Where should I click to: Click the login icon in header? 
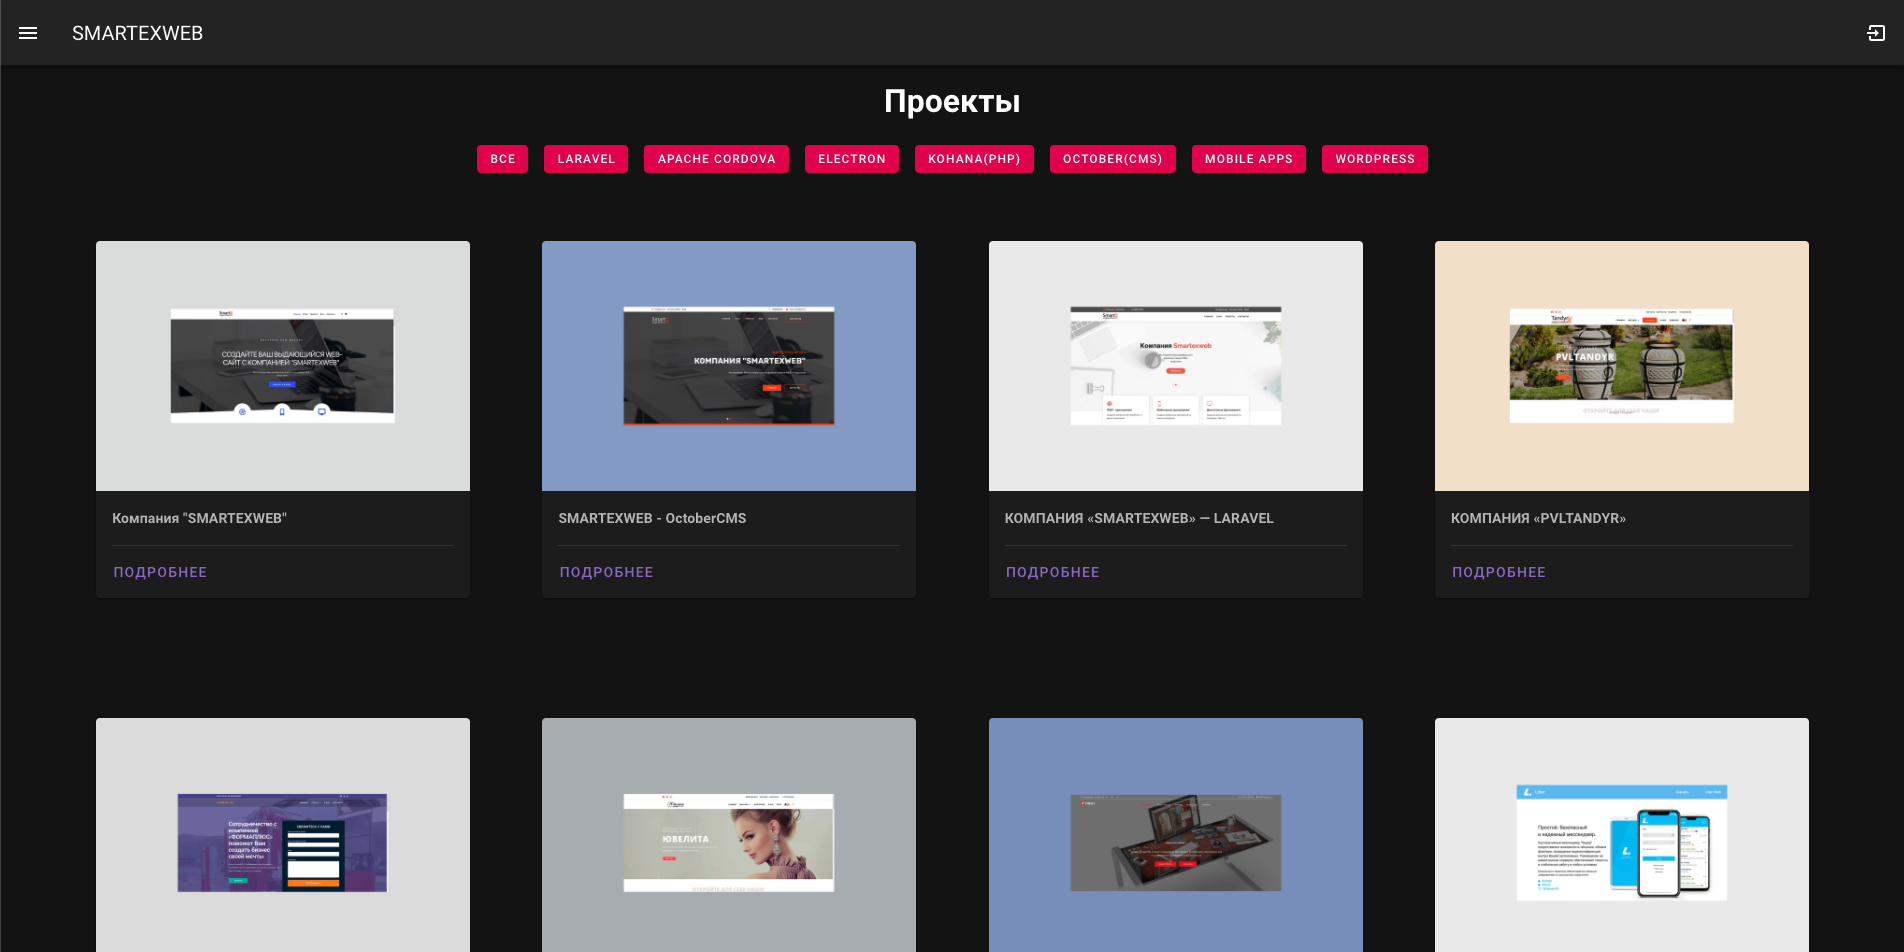[1875, 33]
